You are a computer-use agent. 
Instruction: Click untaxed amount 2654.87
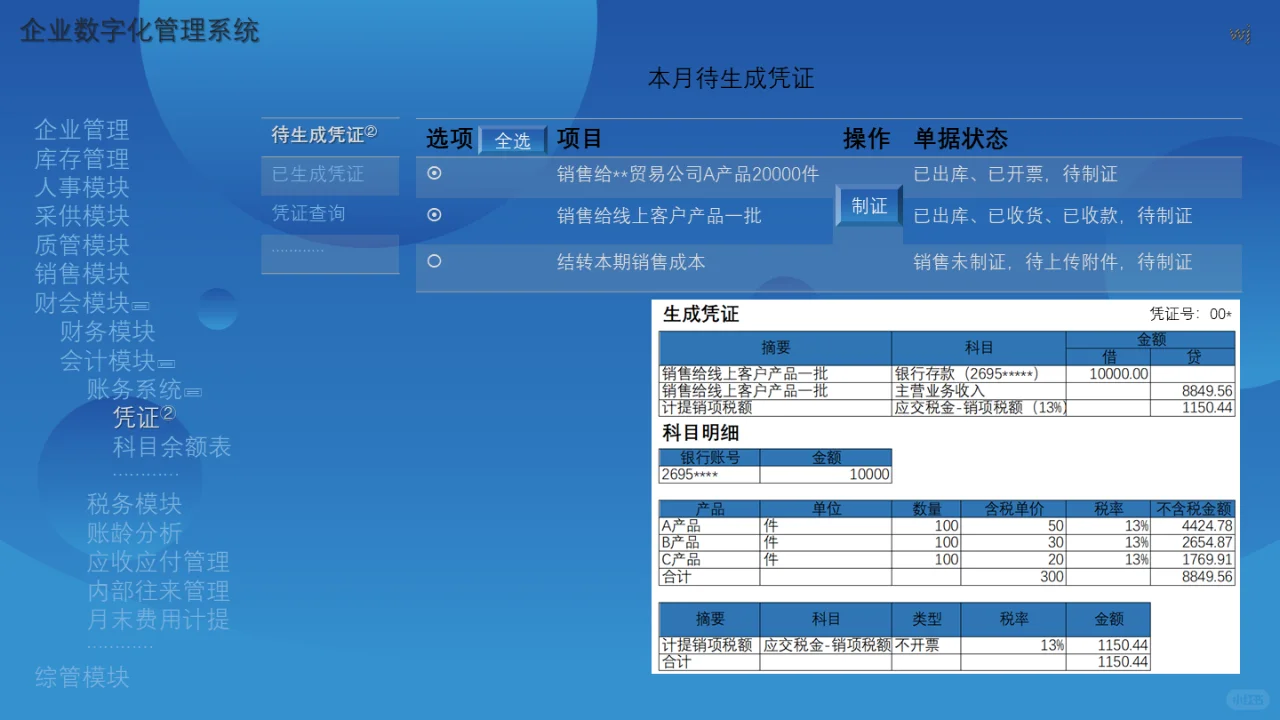[x=1193, y=543]
